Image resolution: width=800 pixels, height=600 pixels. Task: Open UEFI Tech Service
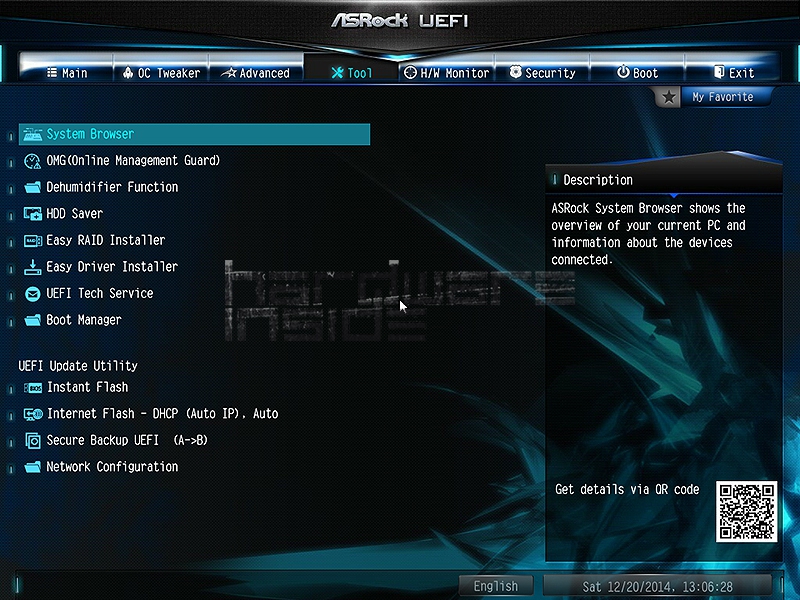click(x=99, y=293)
